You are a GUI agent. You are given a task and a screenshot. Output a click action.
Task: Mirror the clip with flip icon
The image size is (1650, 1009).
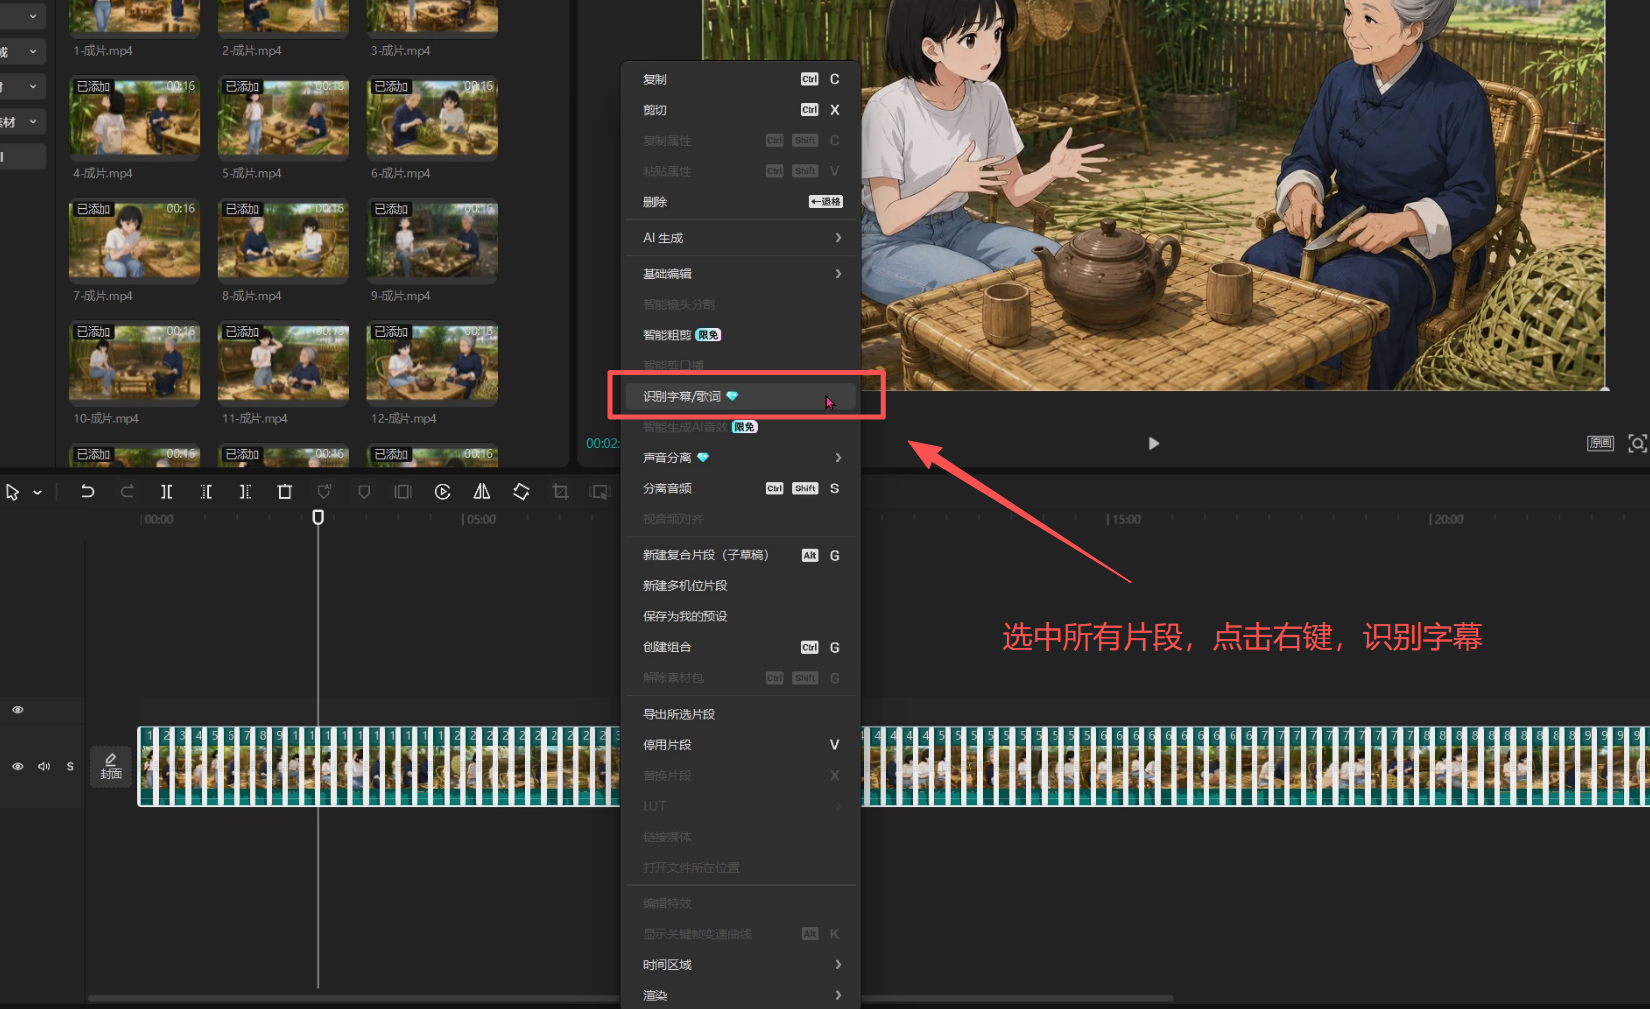(482, 492)
